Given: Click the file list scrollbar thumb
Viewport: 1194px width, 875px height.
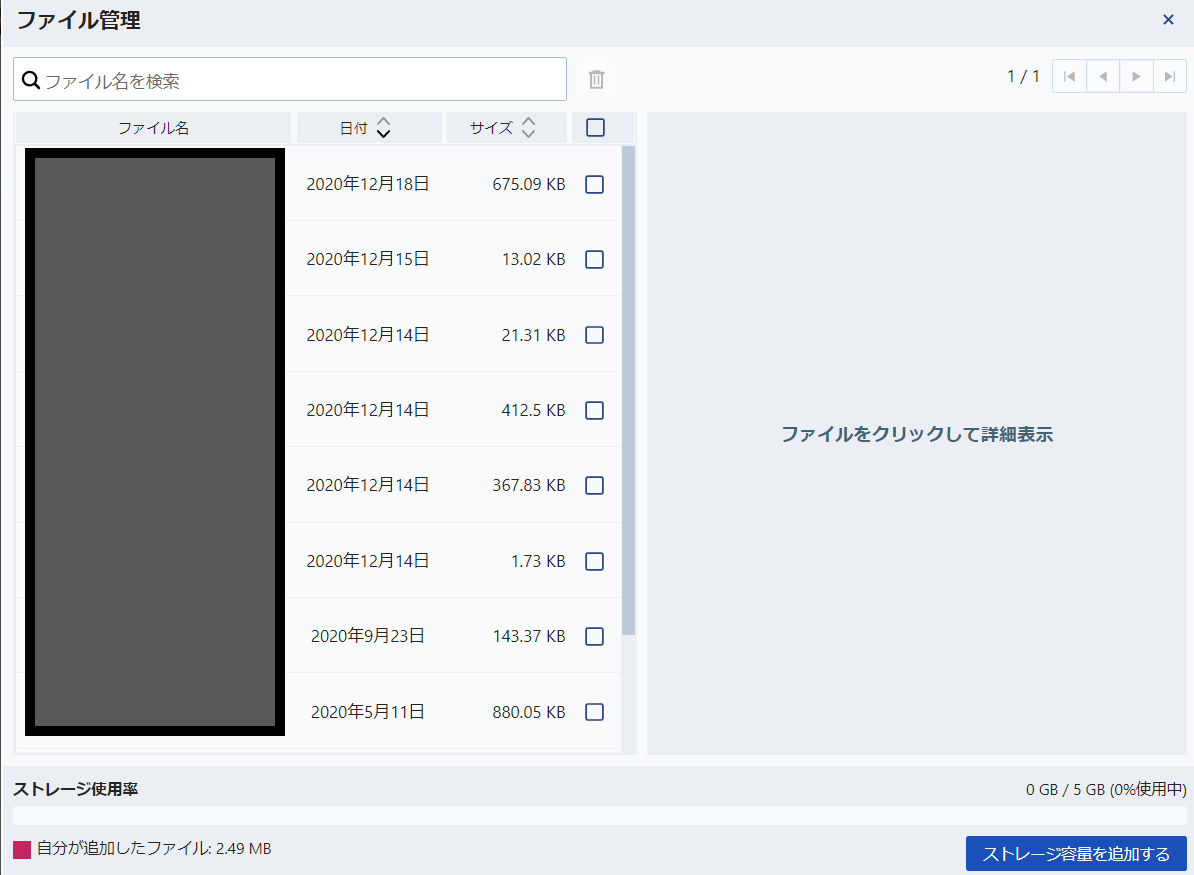Looking at the screenshot, I should 628,391.
